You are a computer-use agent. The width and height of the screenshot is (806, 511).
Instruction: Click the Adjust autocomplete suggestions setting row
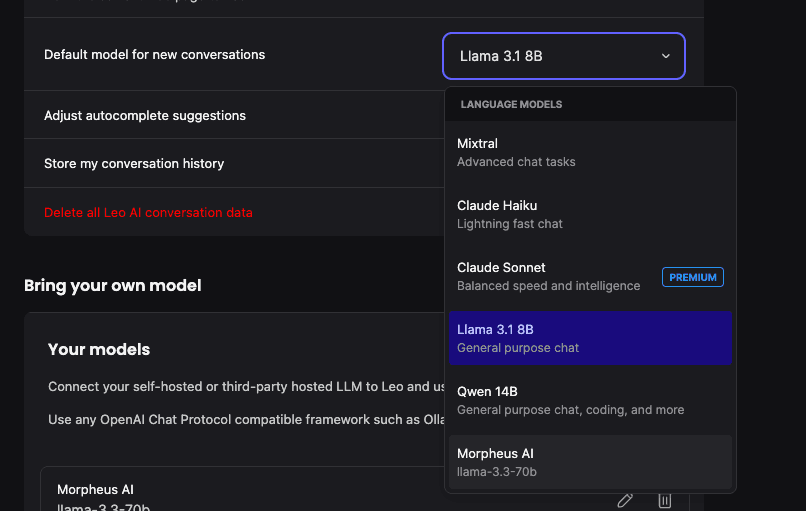tap(145, 116)
